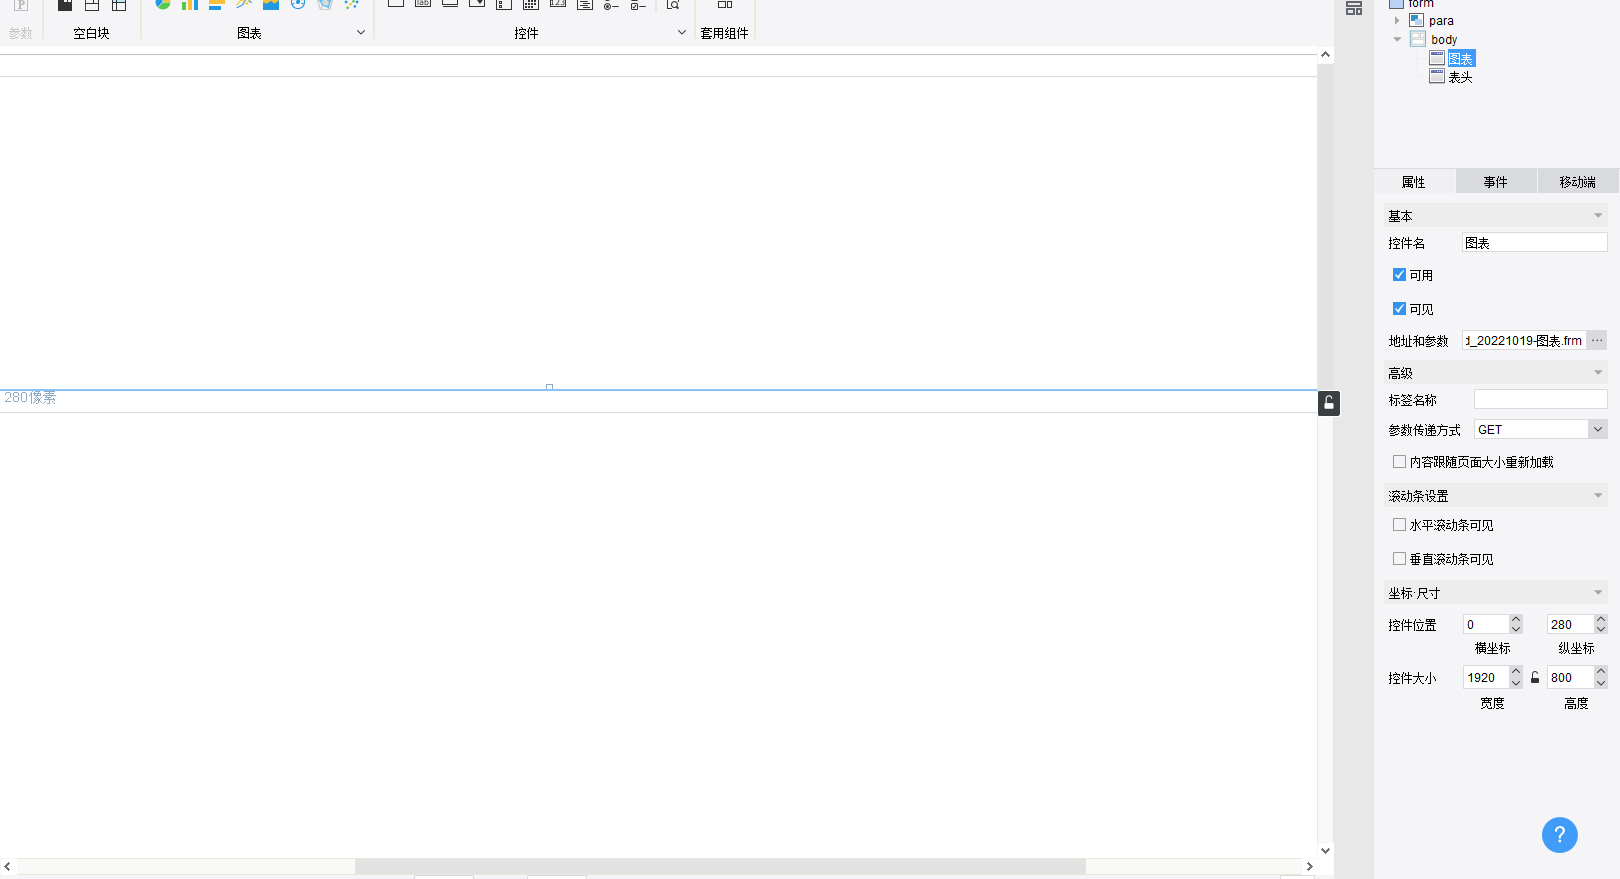The image size is (1620, 879).
Task: Click the lock icon beside the canvas
Action: pos(1329,403)
